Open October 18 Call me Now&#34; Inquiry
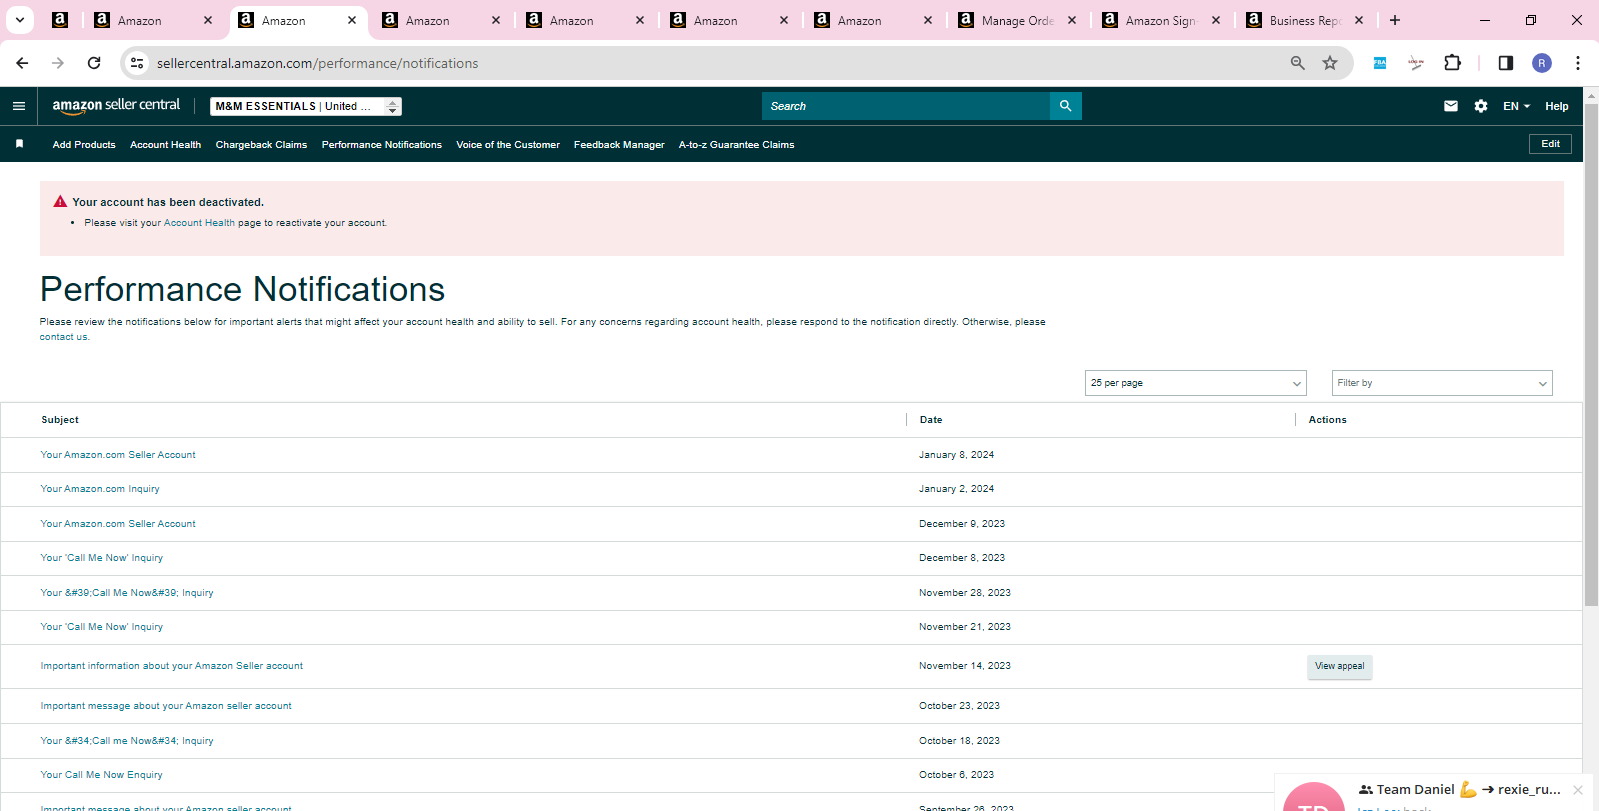Image resolution: width=1599 pixels, height=811 pixels. coord(127,741)
